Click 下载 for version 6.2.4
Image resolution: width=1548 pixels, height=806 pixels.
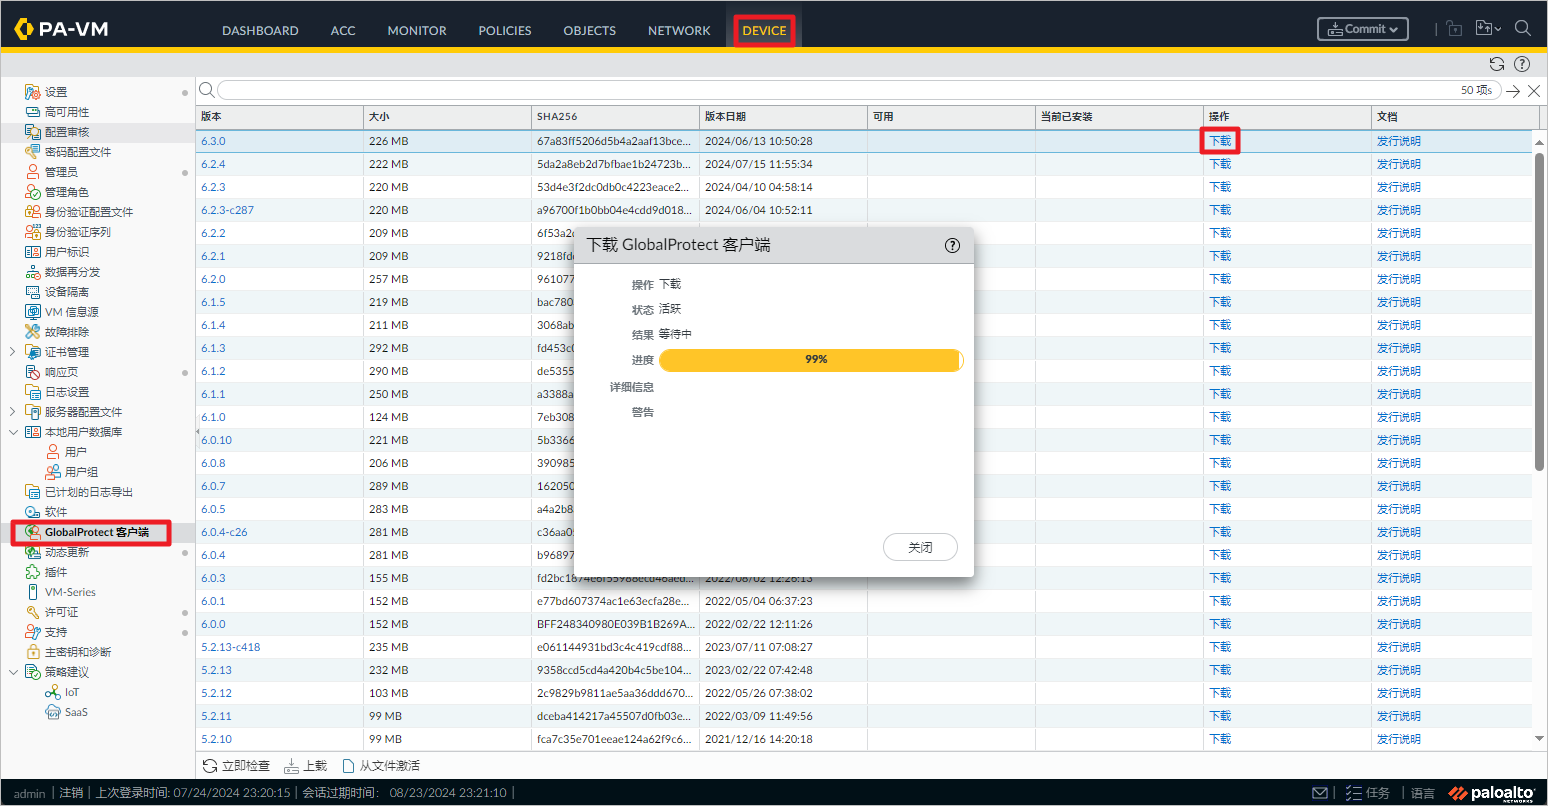pyautogui.click(x=1220, y=164)
